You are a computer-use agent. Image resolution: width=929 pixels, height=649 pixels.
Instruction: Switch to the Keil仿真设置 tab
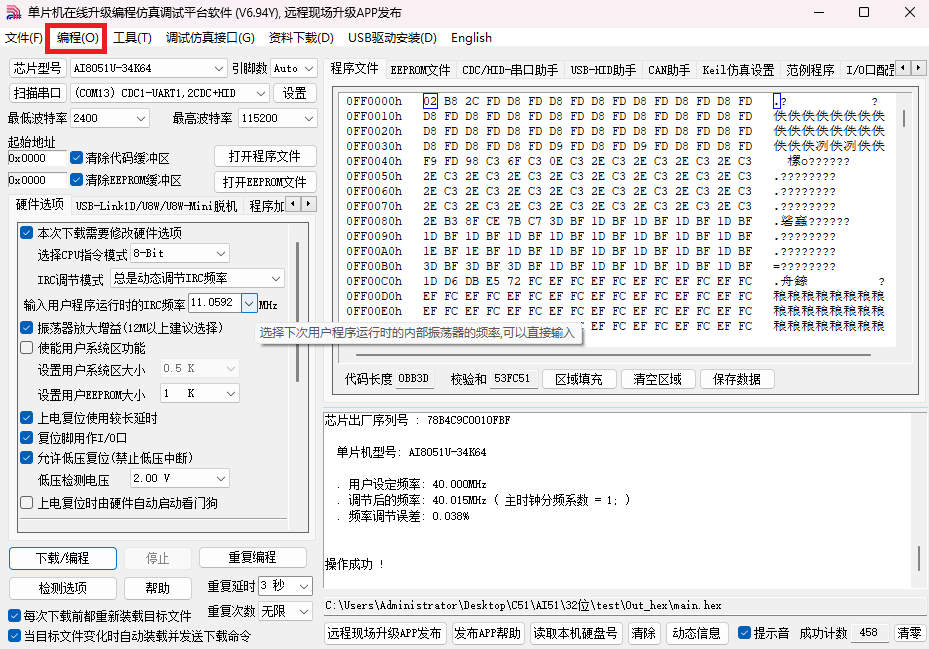[738, 70]
